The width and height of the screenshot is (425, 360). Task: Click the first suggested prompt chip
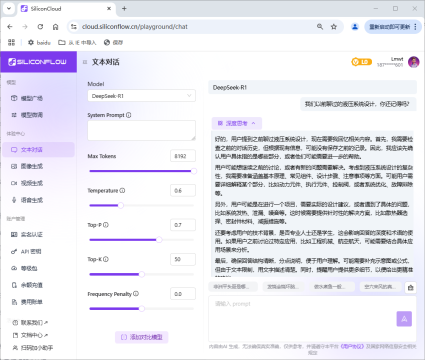233,287
